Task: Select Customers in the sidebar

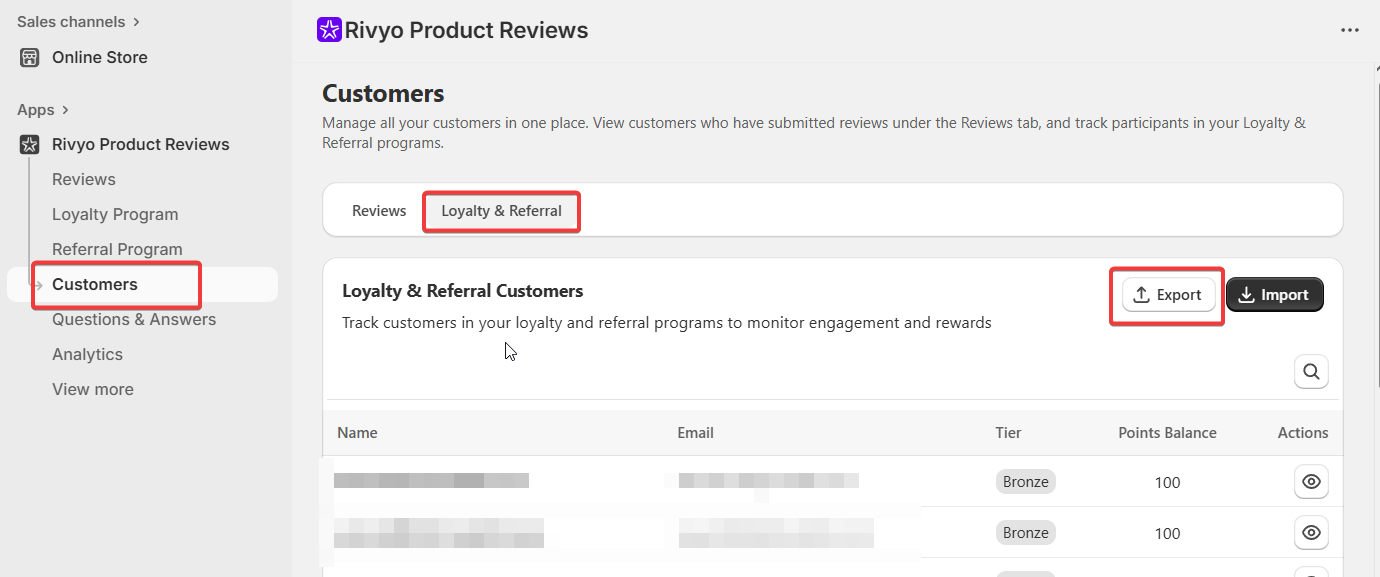Action: (95, 284)
